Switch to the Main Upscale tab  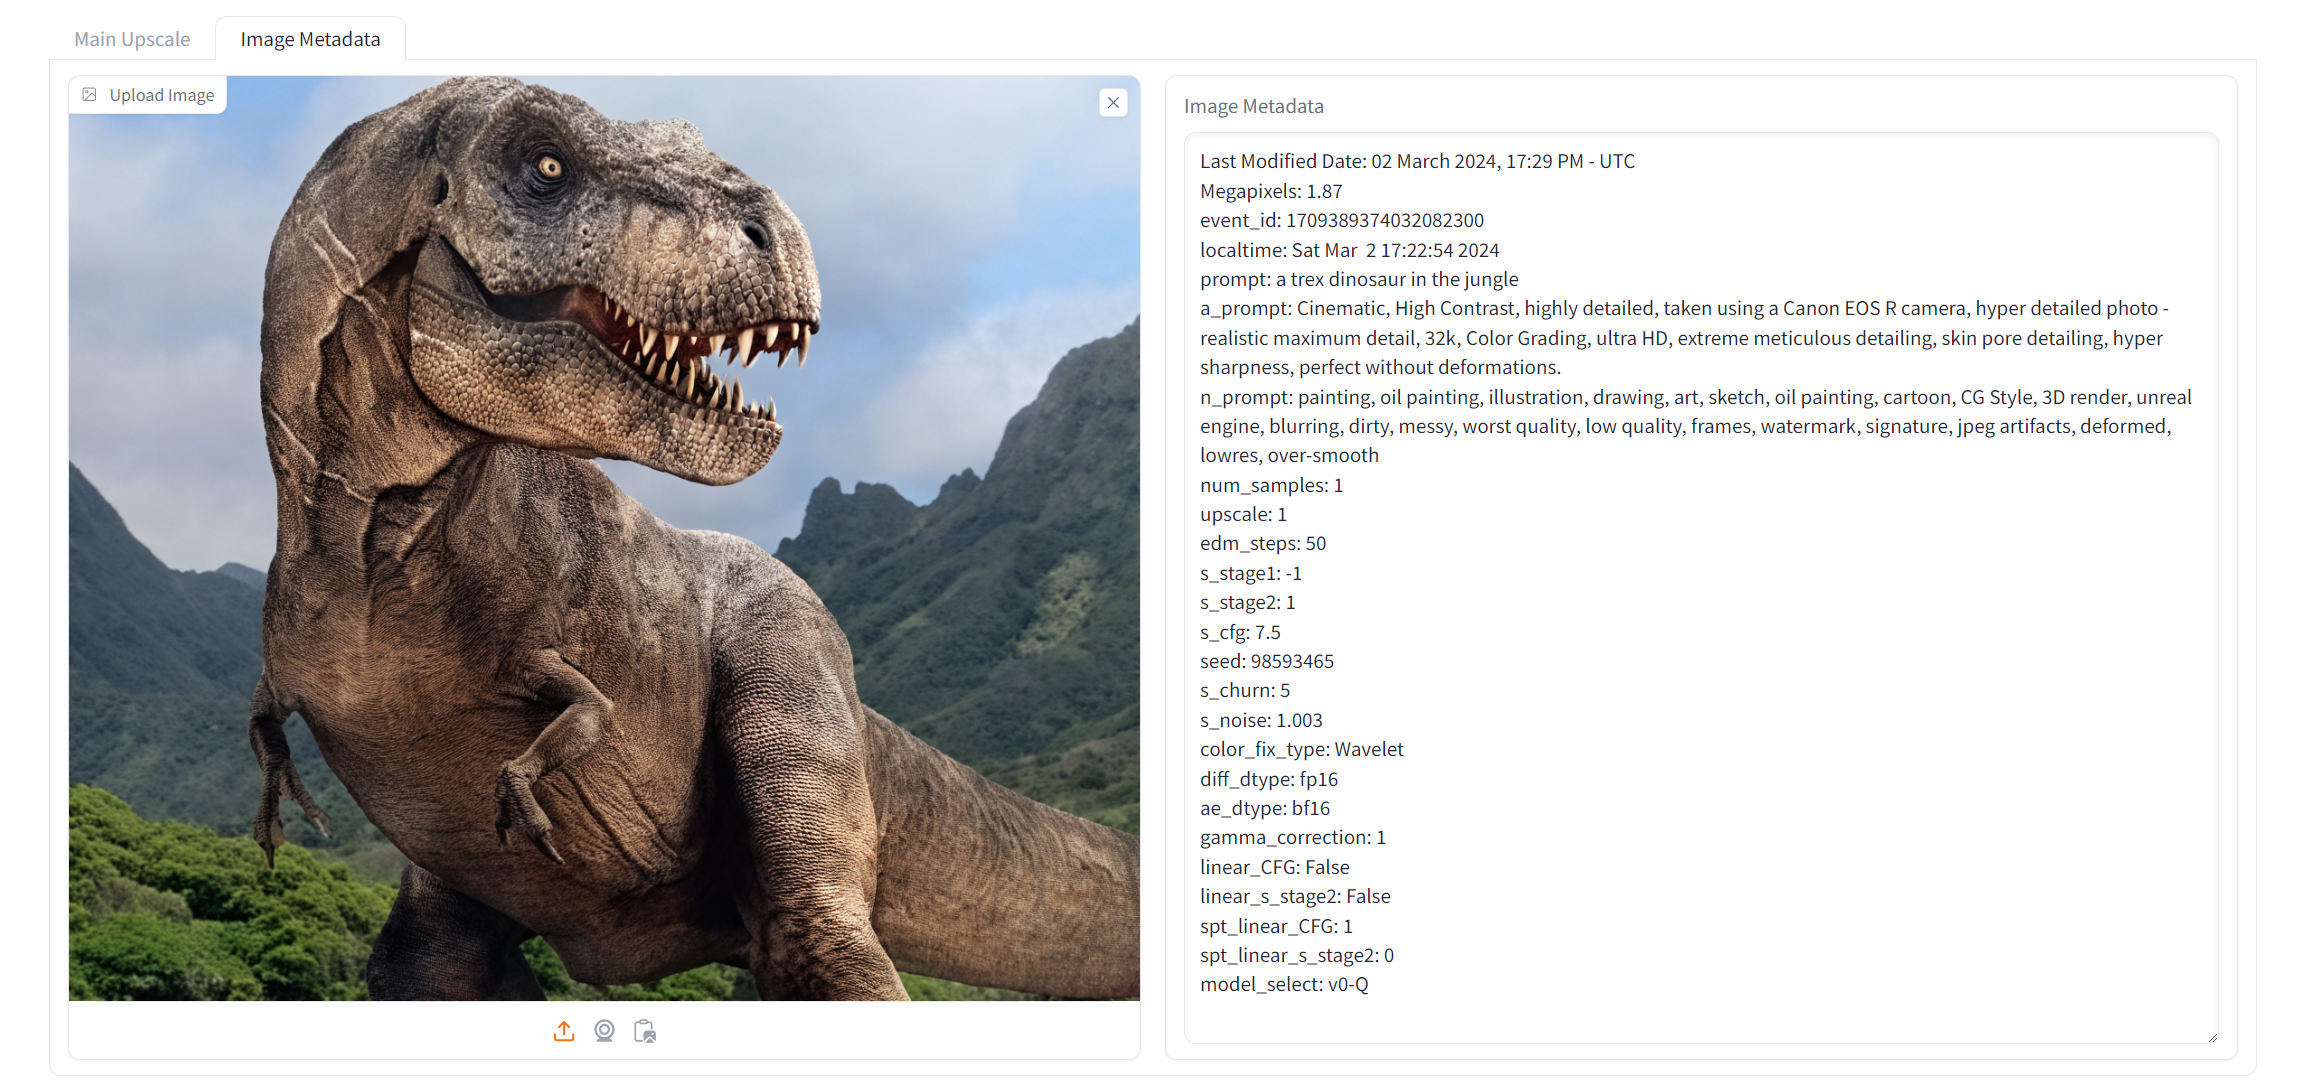132,39
